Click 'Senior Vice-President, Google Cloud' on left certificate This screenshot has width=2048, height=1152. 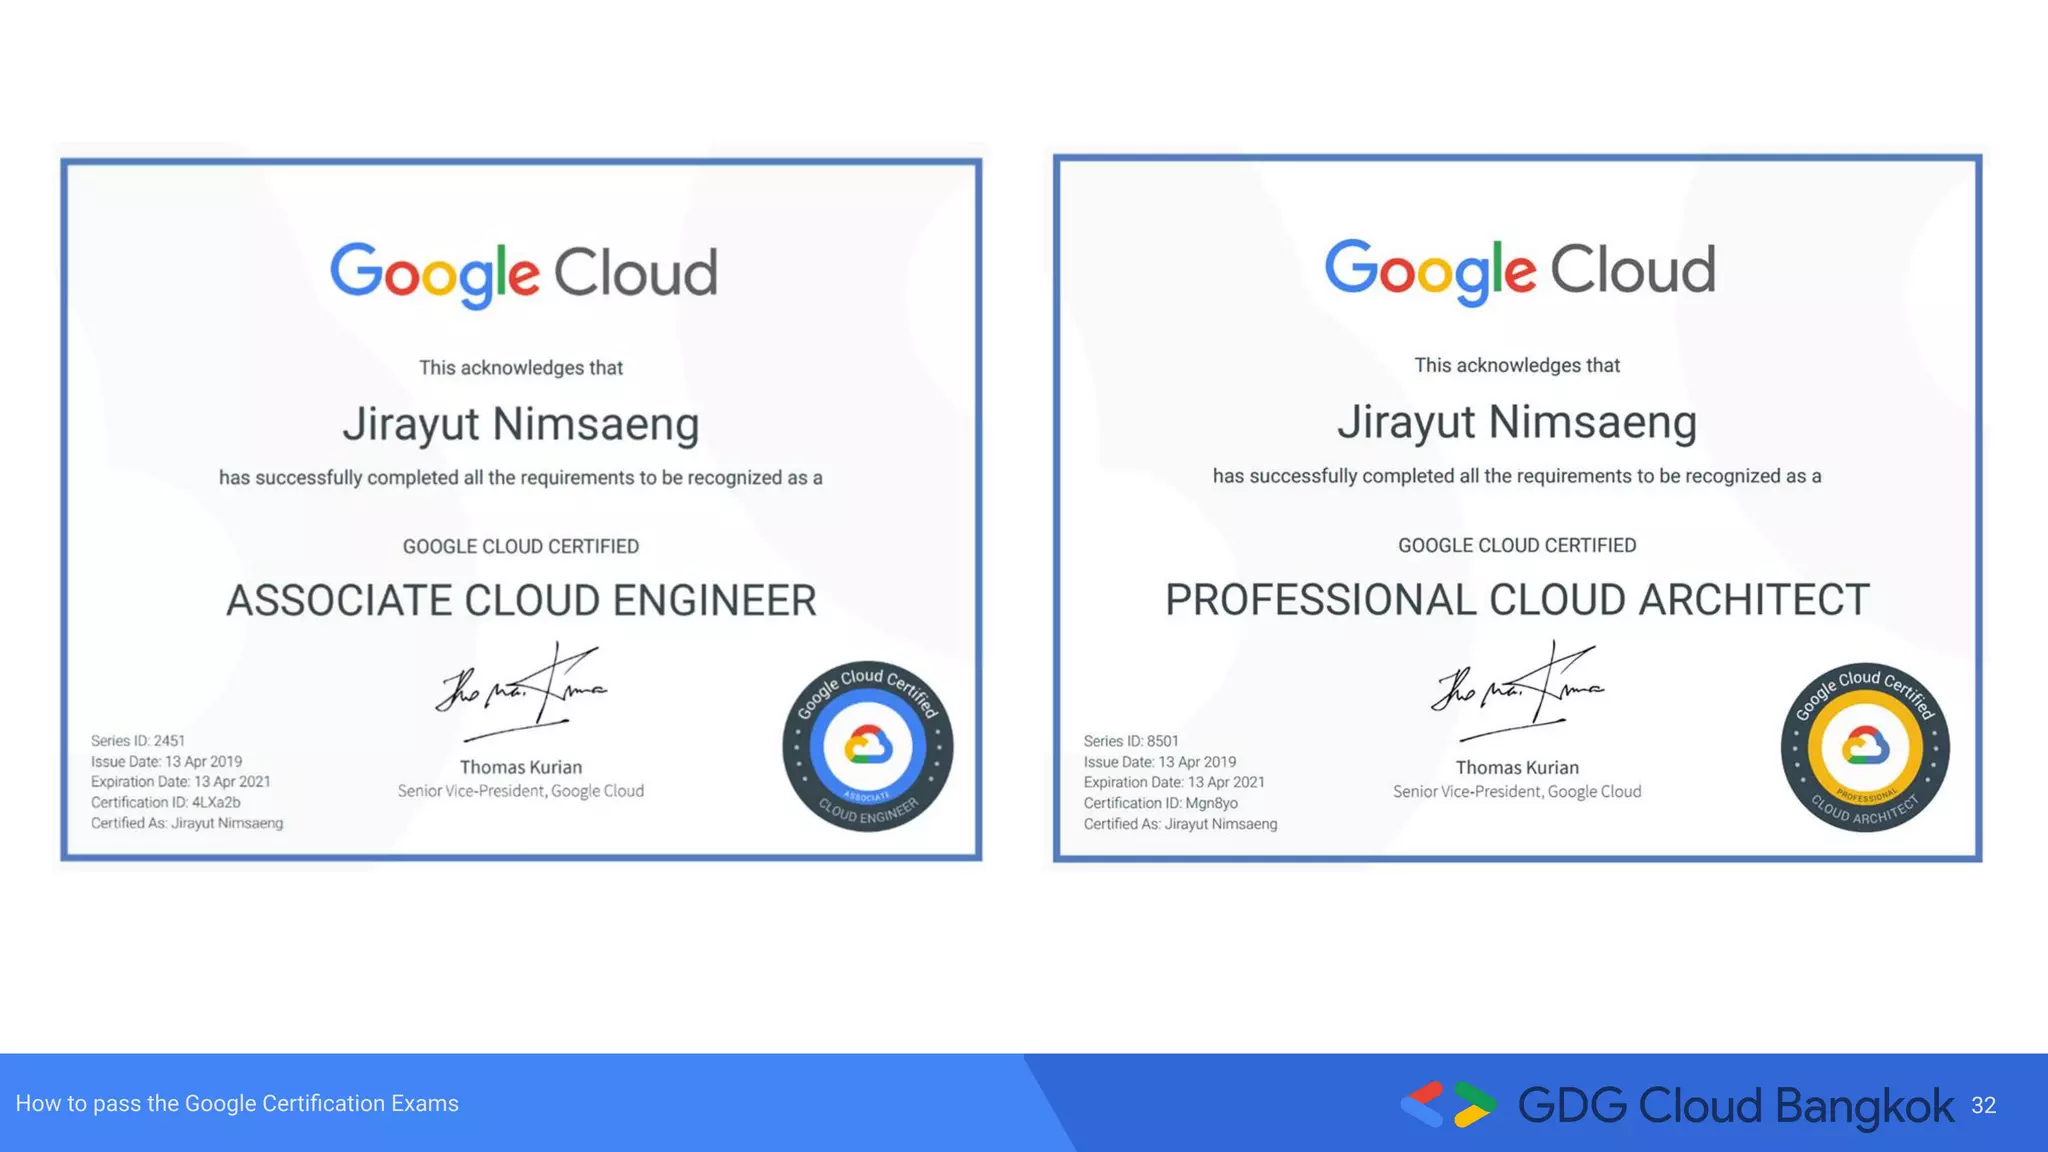[521, 791]
